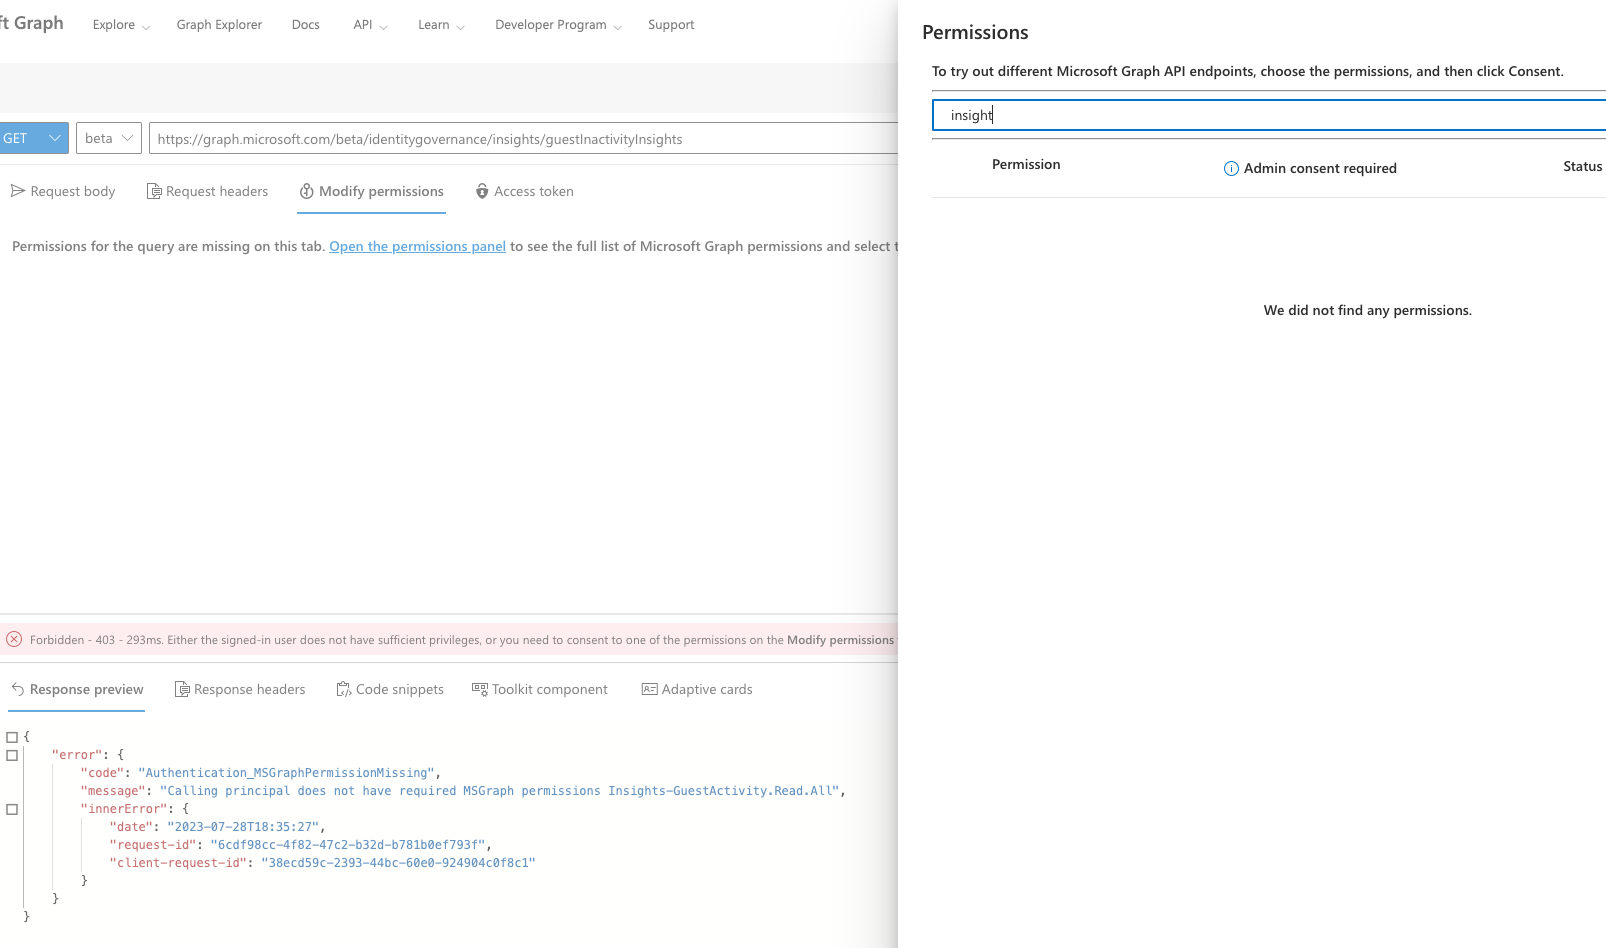Click the Forbidden 403 error banner
Viewport: 1606px width, 948px height.
point(450,639)
